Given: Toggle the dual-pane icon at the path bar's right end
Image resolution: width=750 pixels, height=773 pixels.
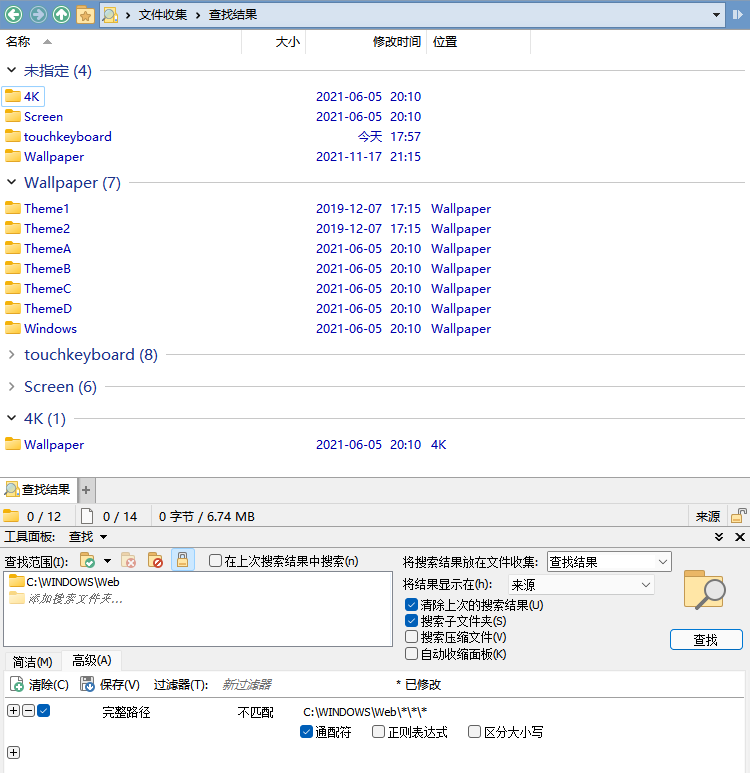Looking at the screenshot, I should [737, 15].
